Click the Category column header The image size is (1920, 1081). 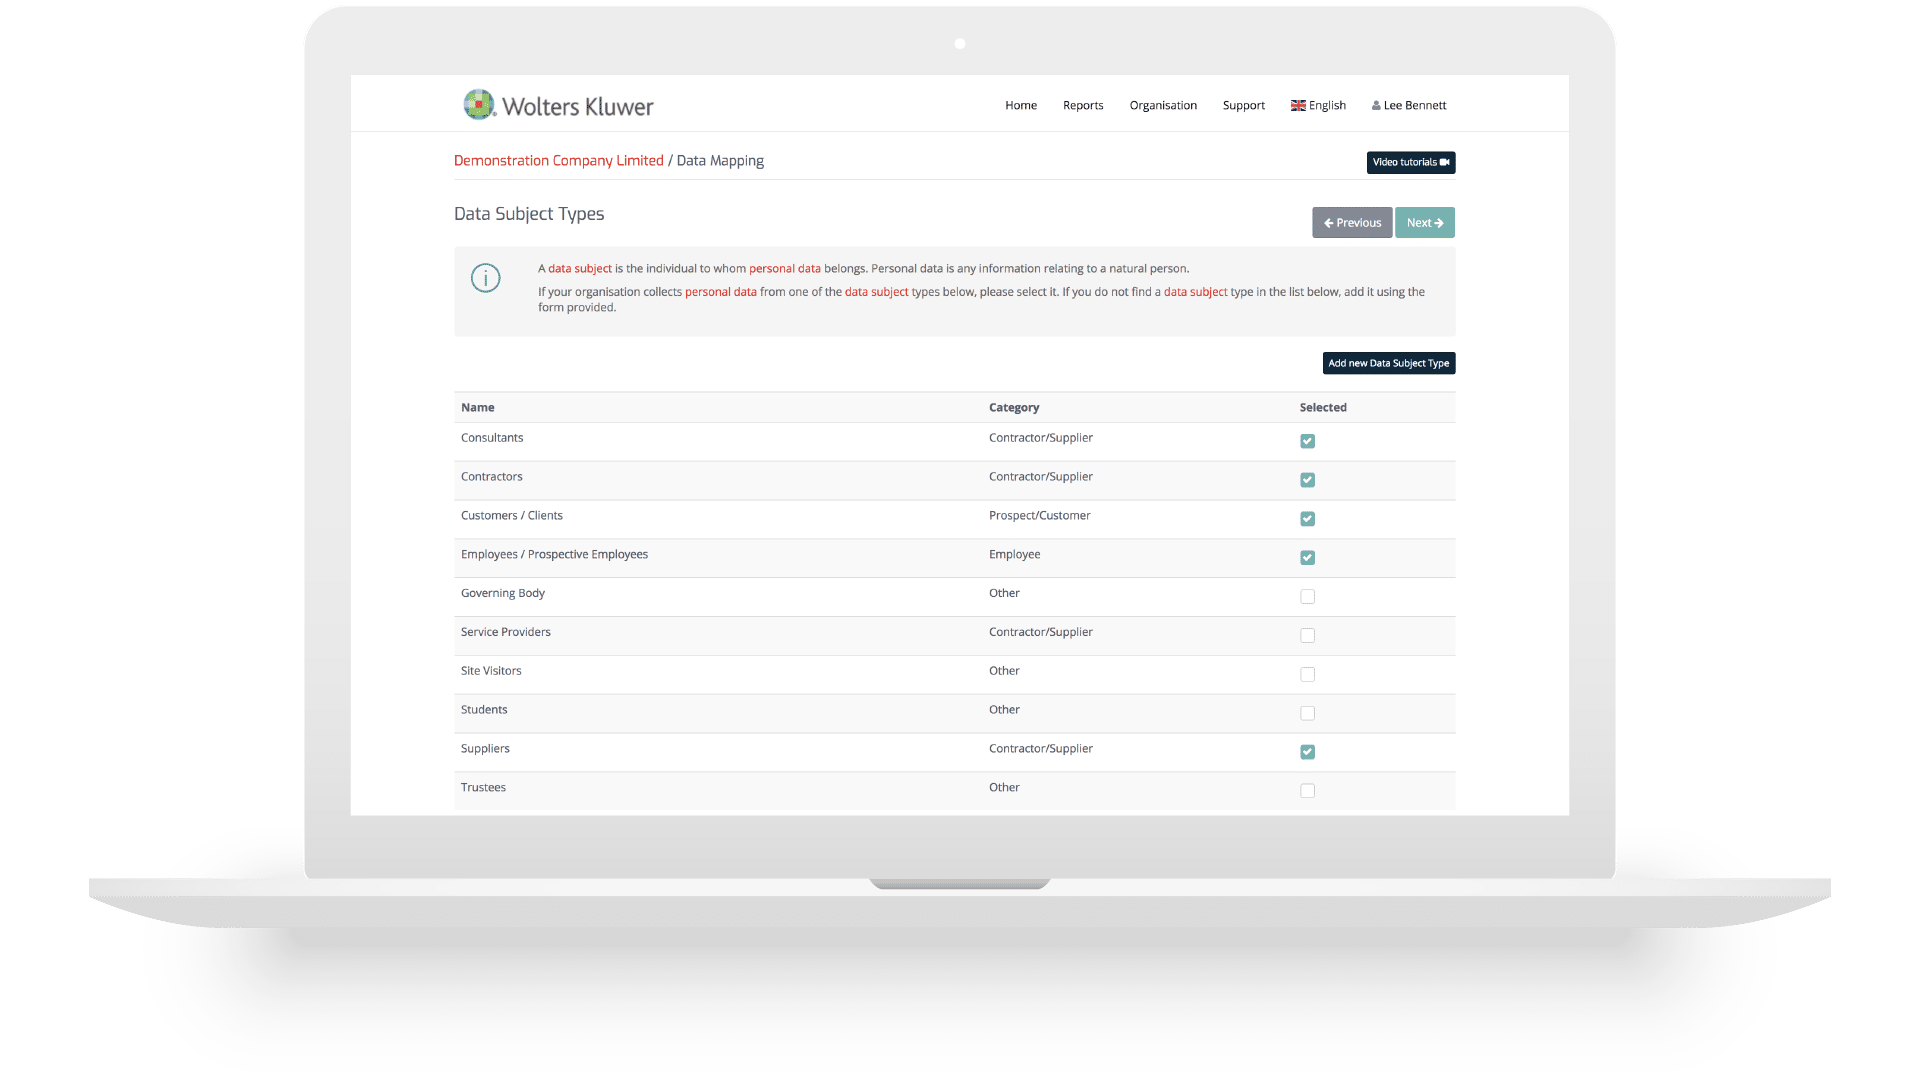tap(1014, 407)
